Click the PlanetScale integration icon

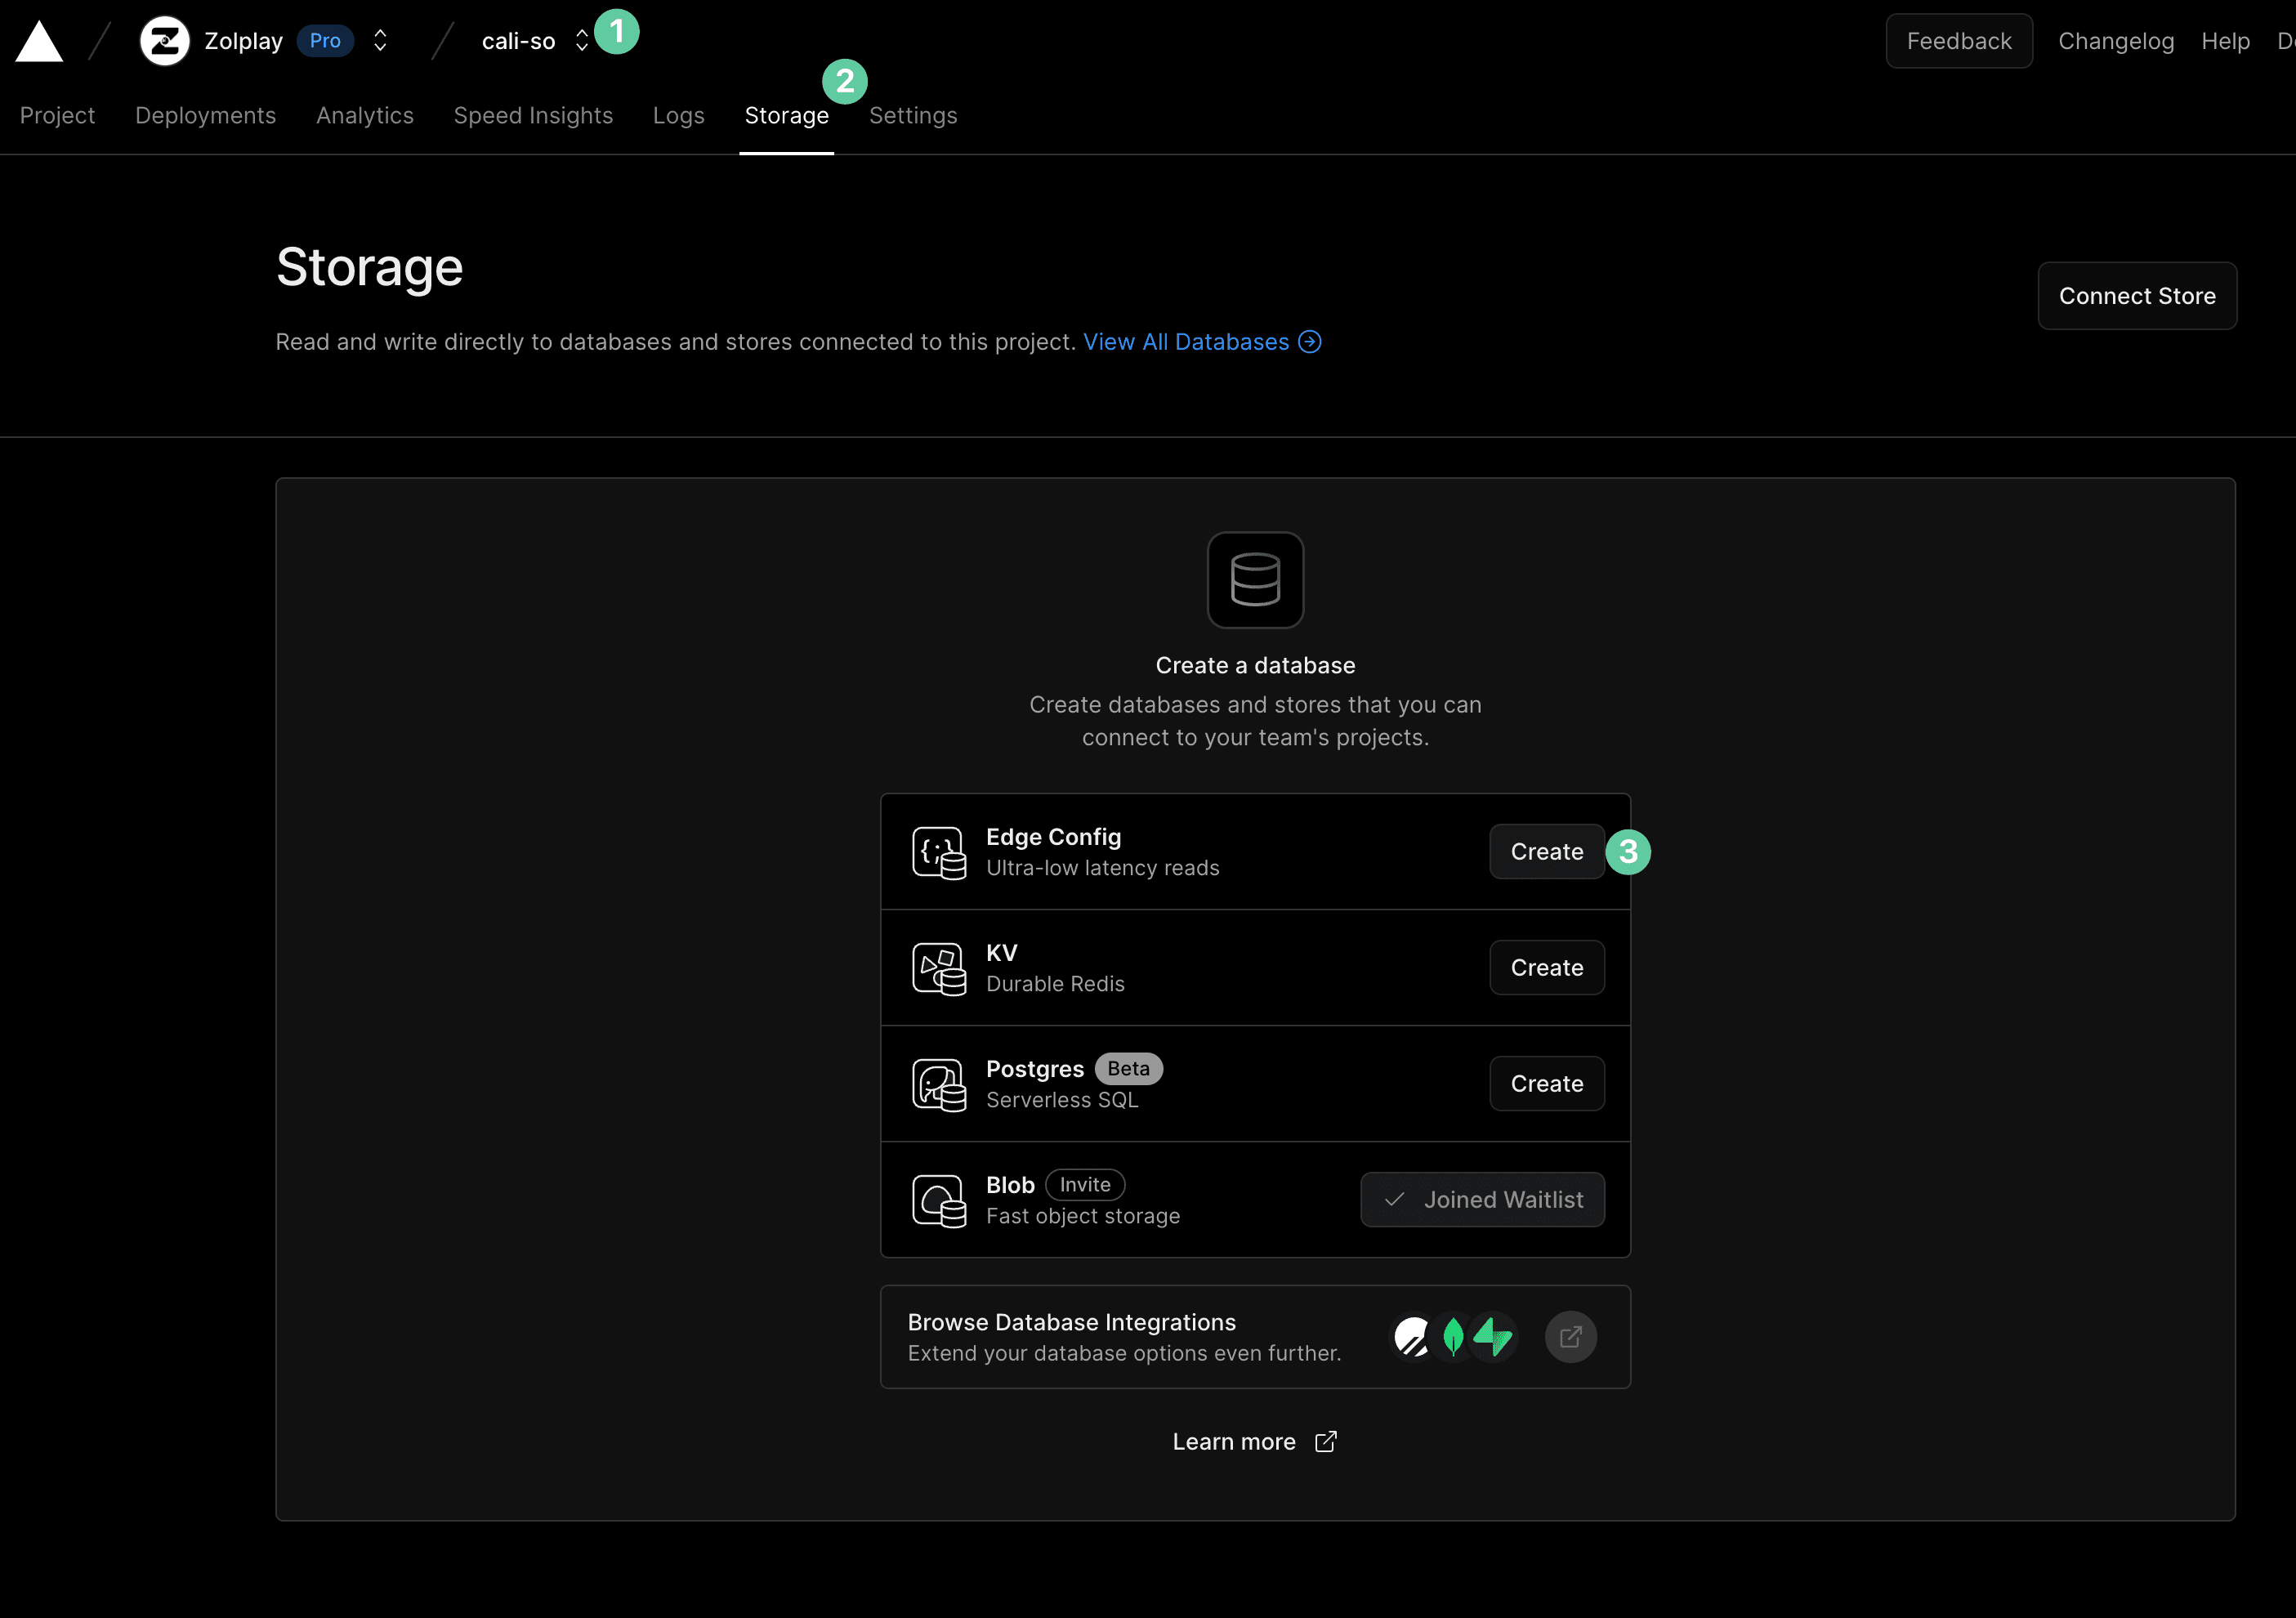1412,1336
